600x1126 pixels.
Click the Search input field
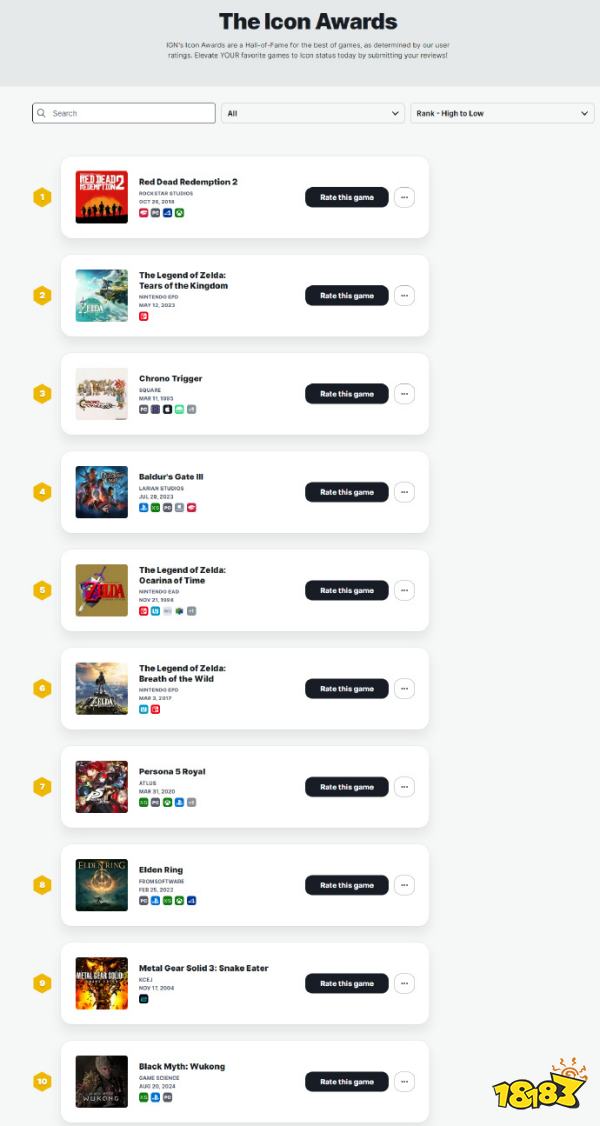click(x=130, y=114)
